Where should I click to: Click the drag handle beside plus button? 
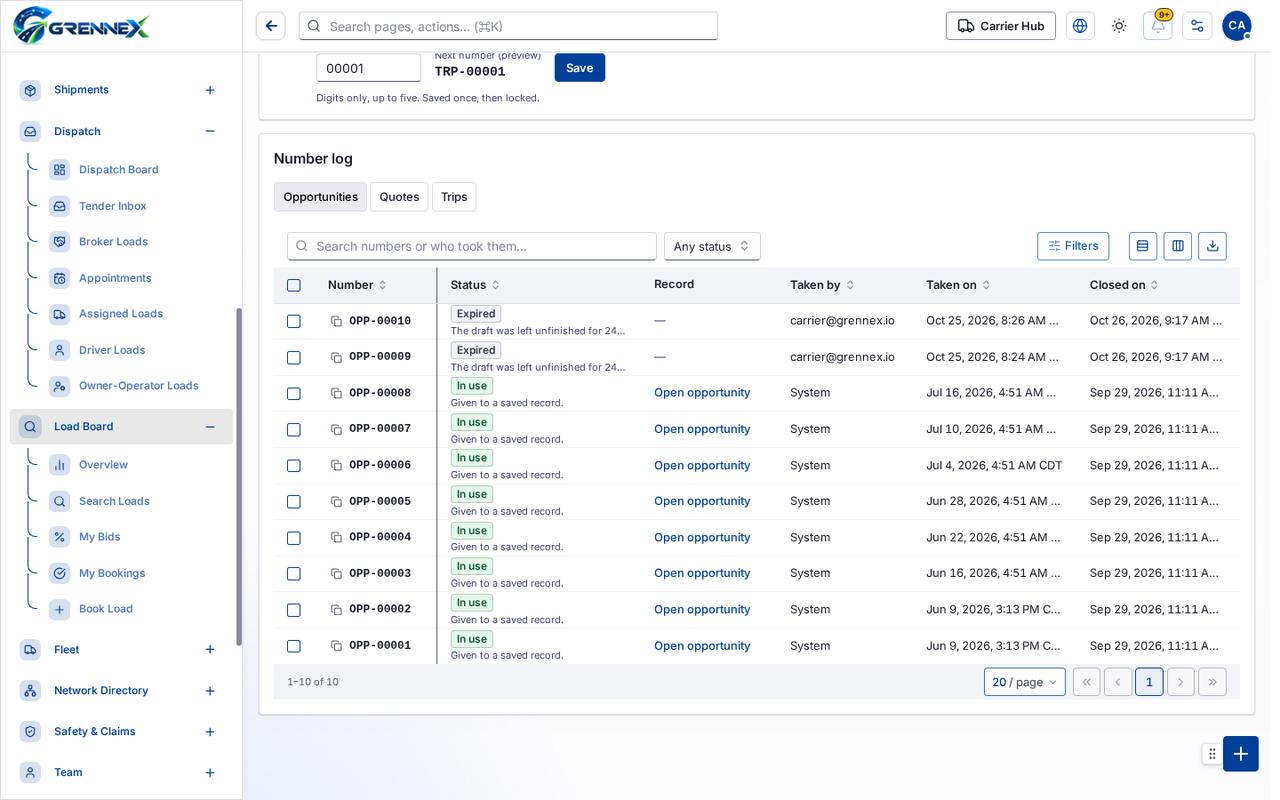click(x=1212, y=754)
